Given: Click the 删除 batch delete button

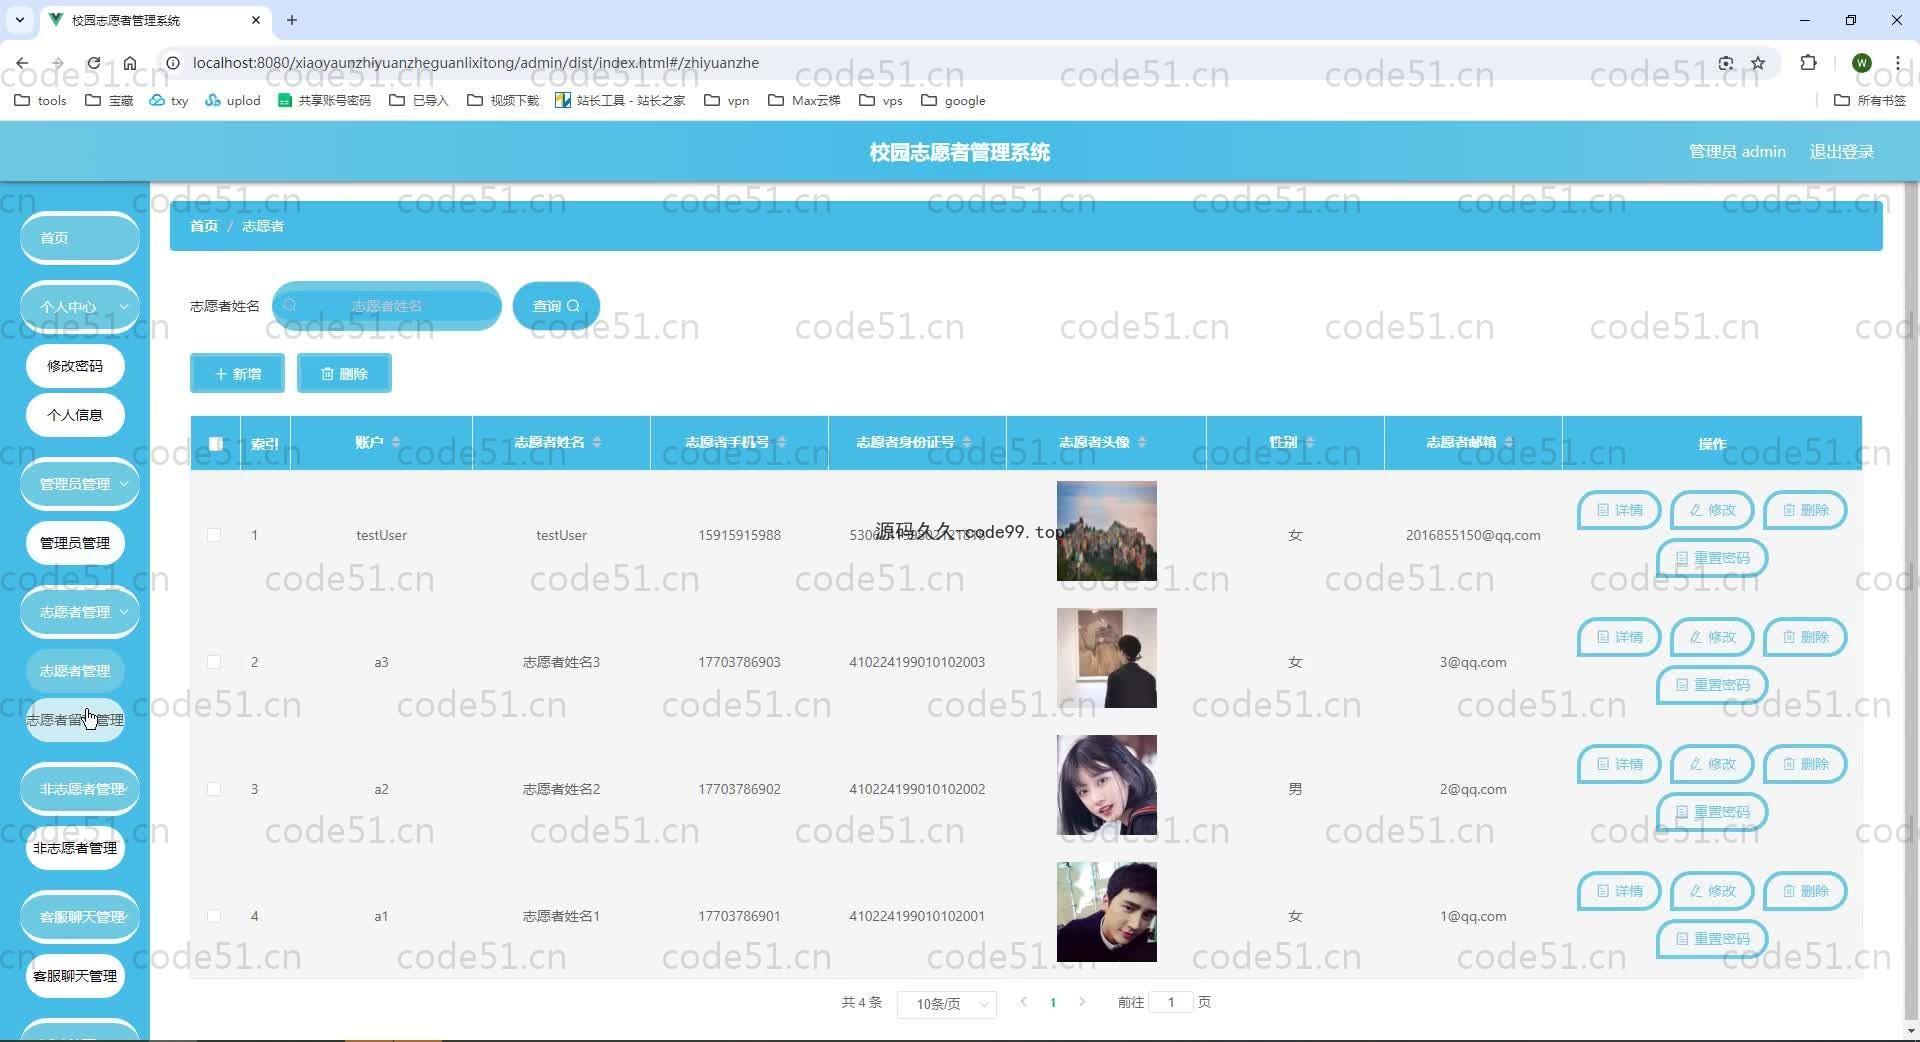Looking at the screenshot, I should click(344, 373).
